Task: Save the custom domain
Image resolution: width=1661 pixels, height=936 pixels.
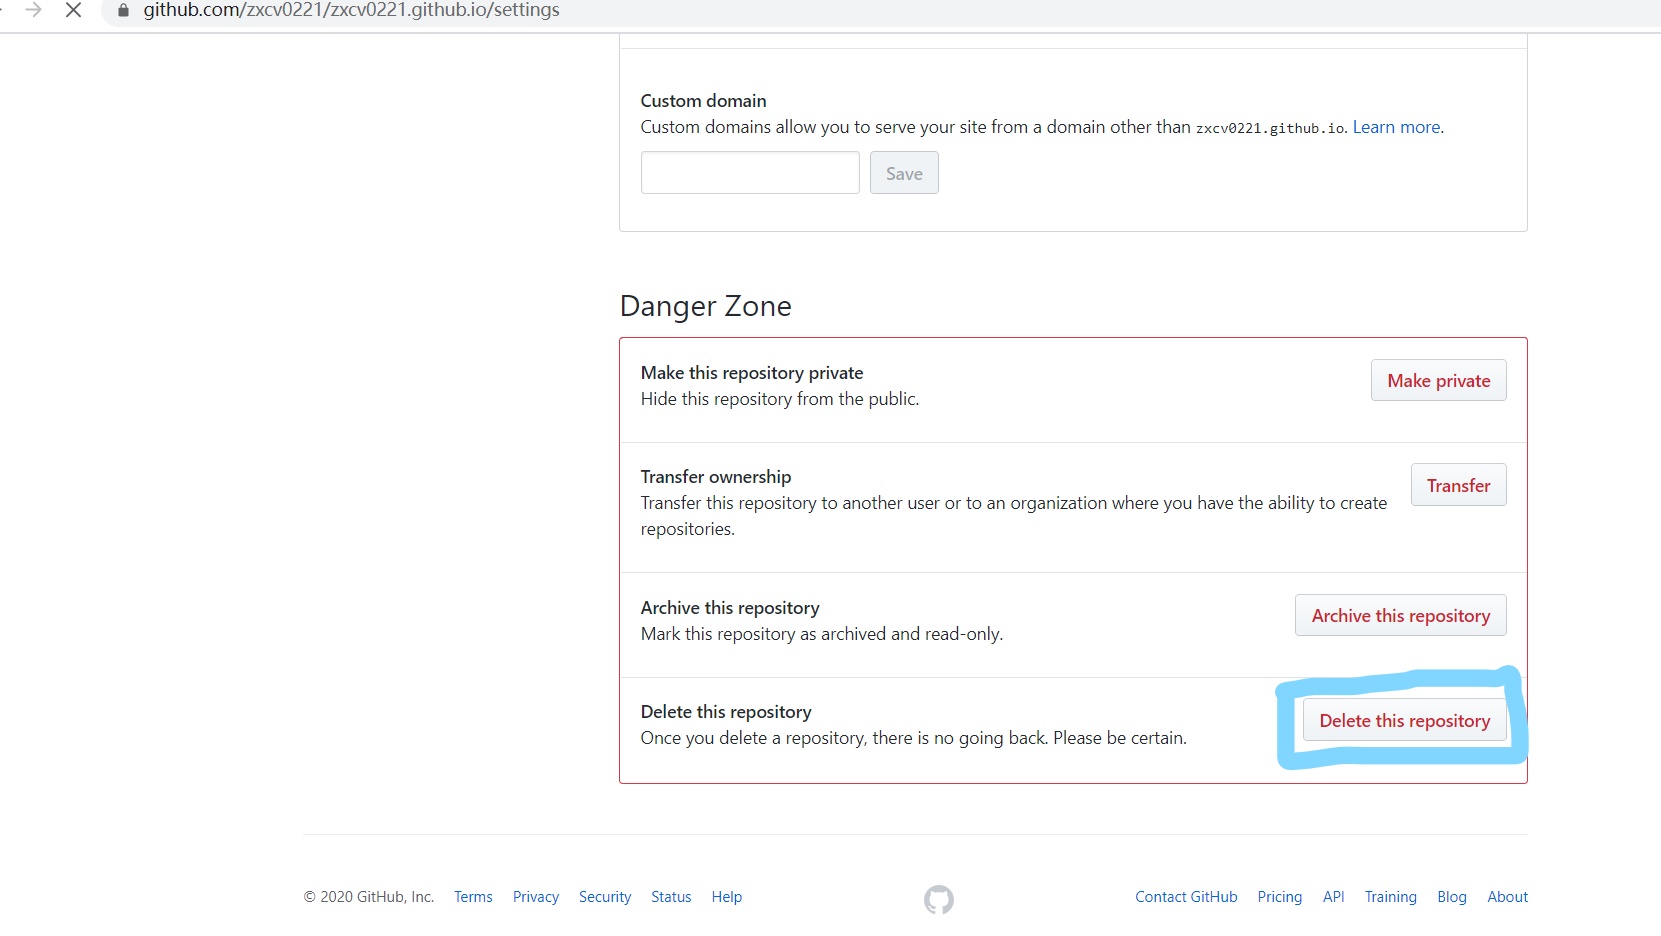Action: (904, 173)
